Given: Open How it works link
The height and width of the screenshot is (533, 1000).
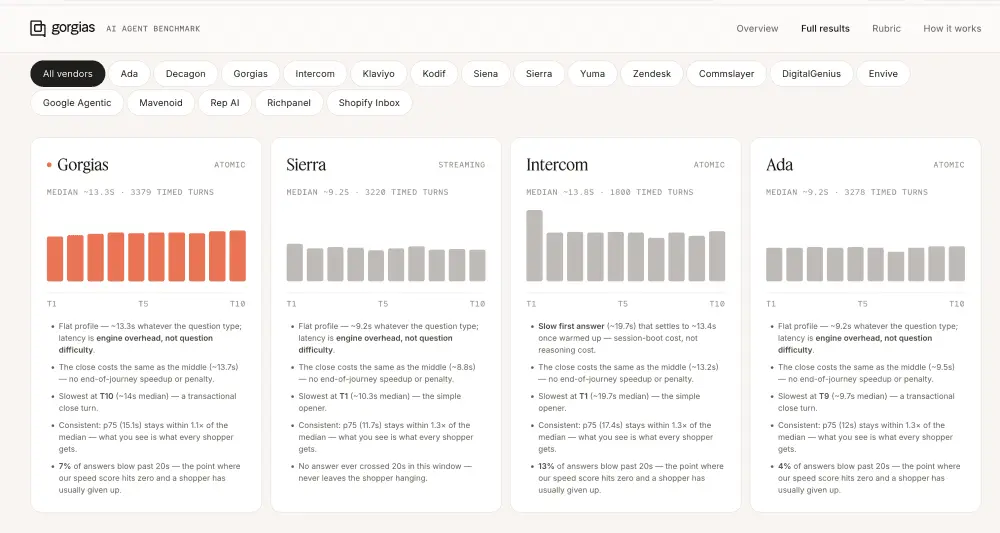Looking at the screenshot, I should click(x=952, y=29).
